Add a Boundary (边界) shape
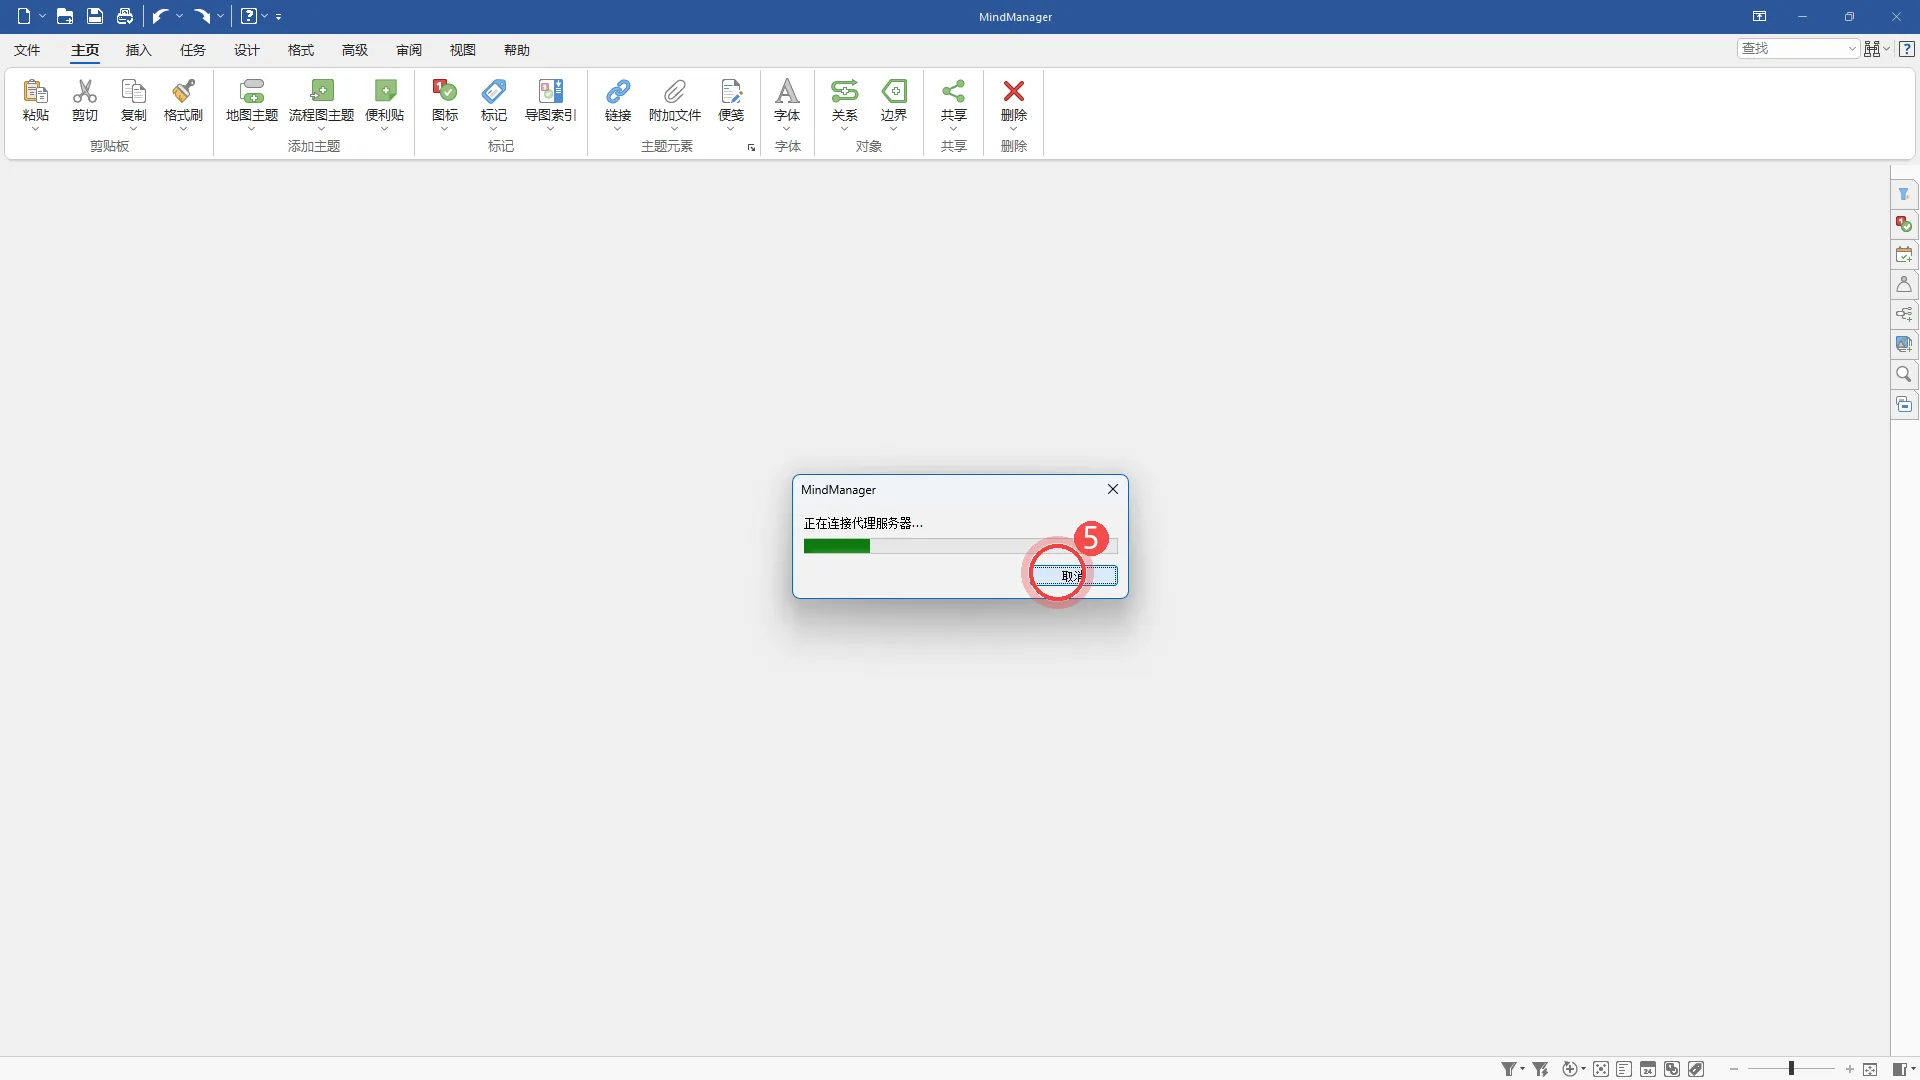The width and height of the screenshot is (1920, 1080). pos(894,92)
